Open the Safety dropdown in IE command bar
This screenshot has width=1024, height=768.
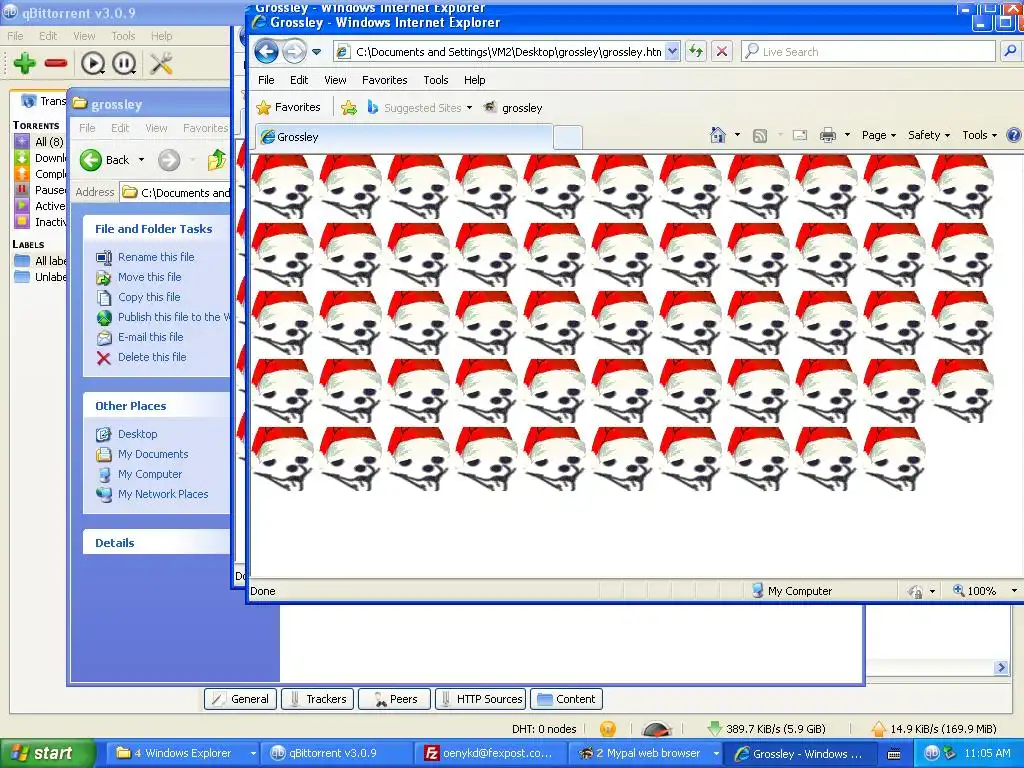point(929,135)
